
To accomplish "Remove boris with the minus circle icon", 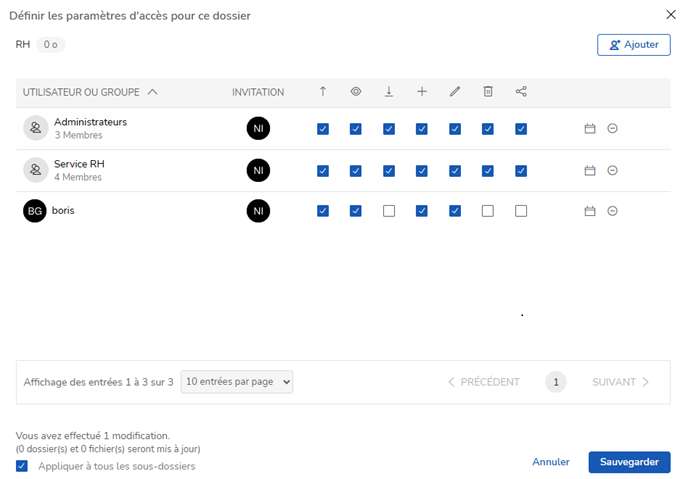I will pos(612,211).
